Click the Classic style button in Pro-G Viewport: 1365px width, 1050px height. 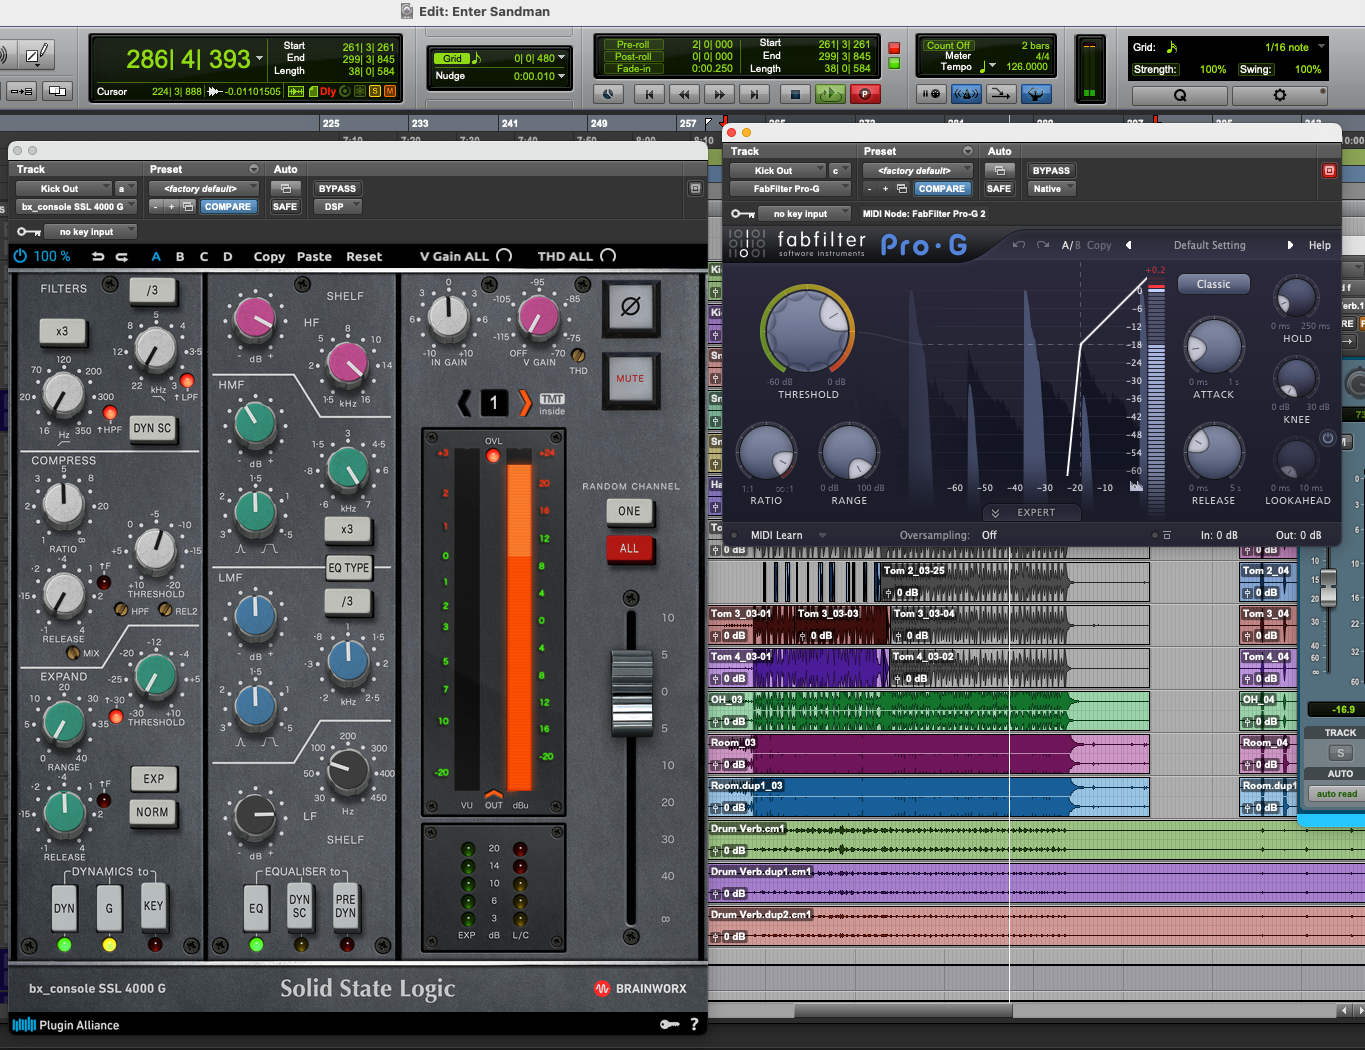(1213, 284)
